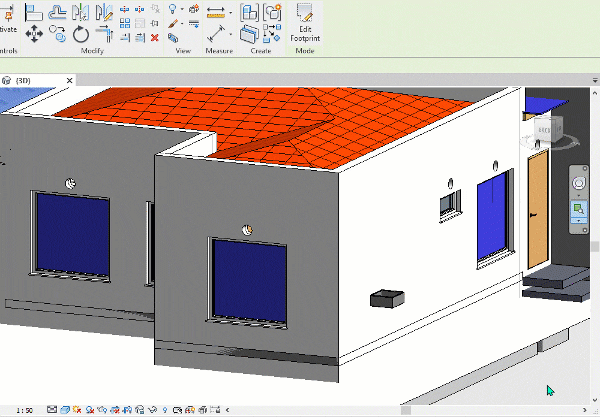
Task: Activate the Copy tool
Action: point(57,34)
